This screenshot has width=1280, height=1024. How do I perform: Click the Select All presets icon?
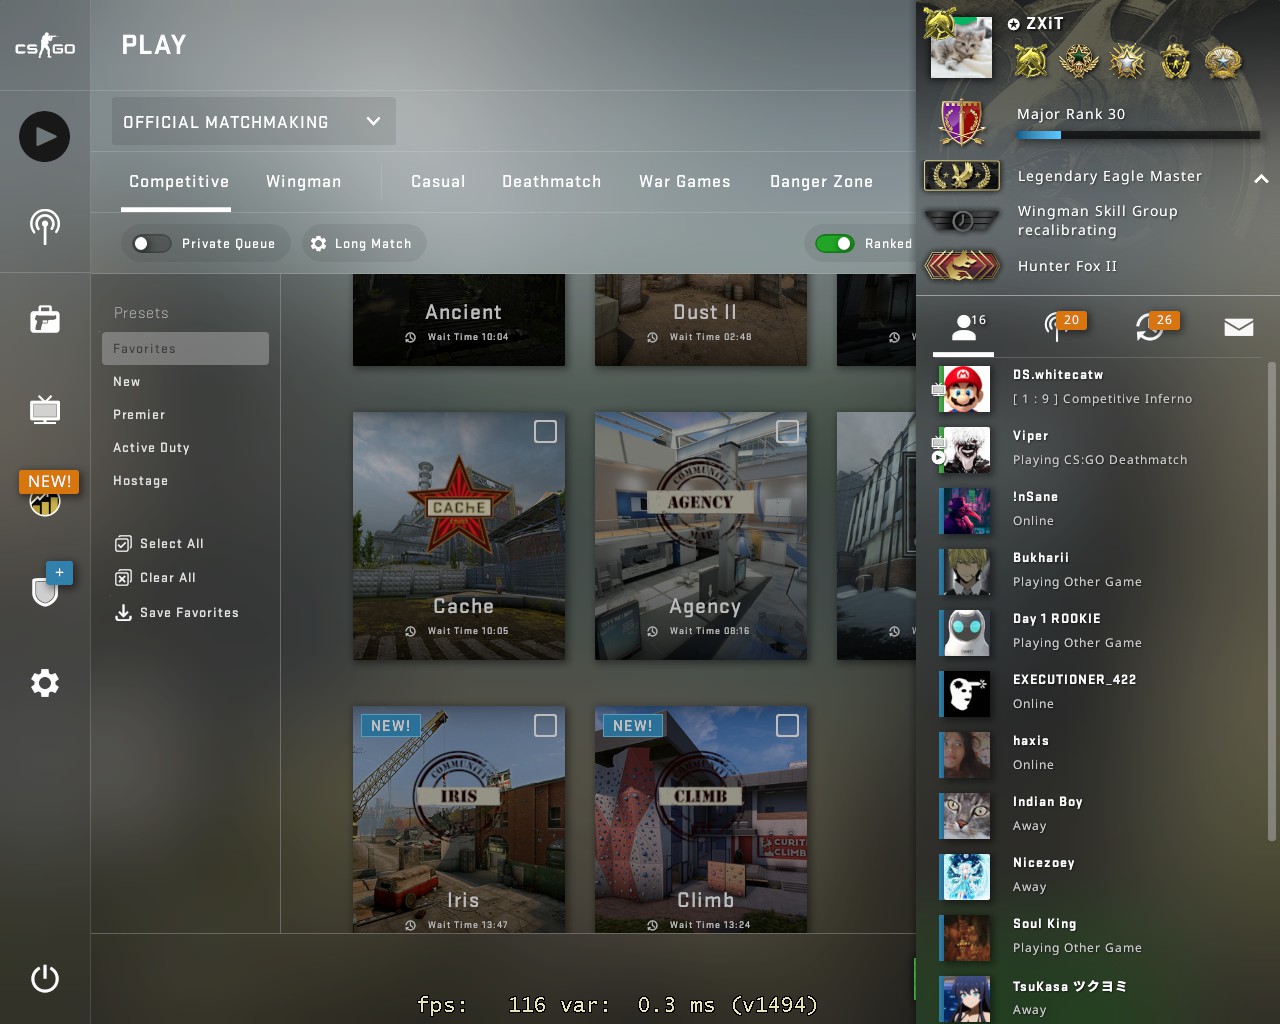coord(123,544)
